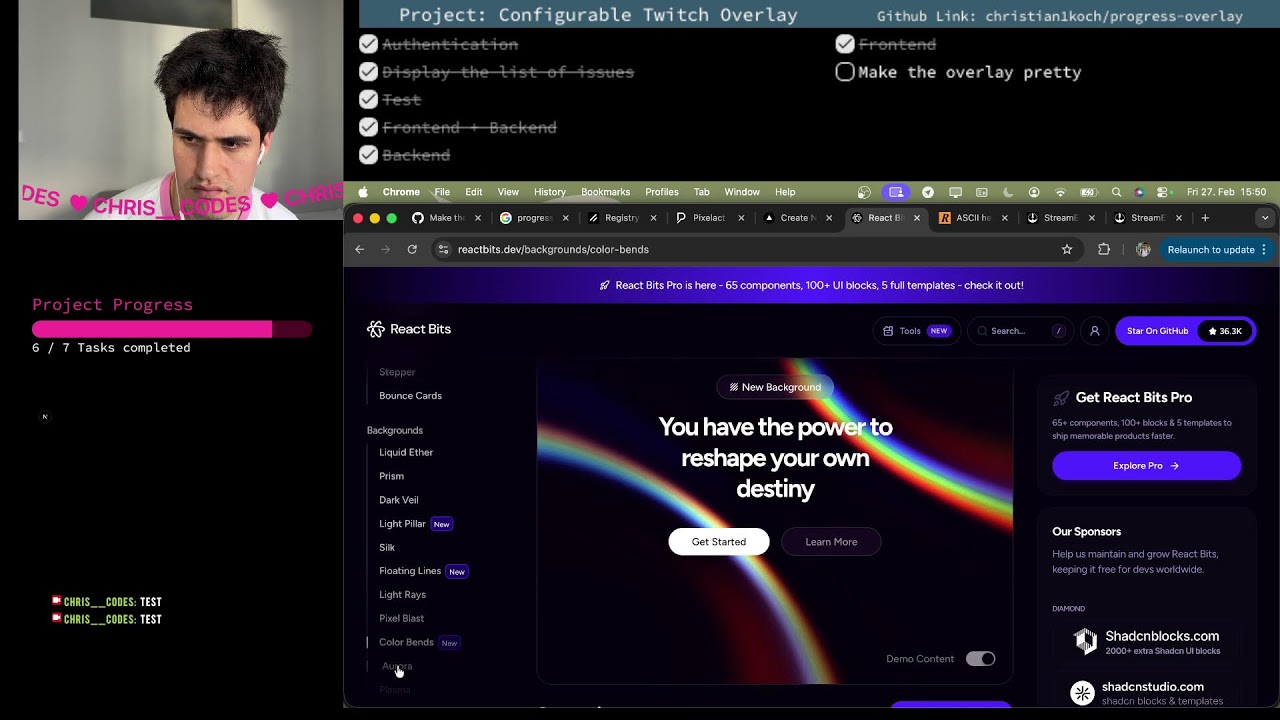The width and height of the screenshot is (1280, 720).
Task: Select Prism in the sidebar
Action: pos(391,476)
